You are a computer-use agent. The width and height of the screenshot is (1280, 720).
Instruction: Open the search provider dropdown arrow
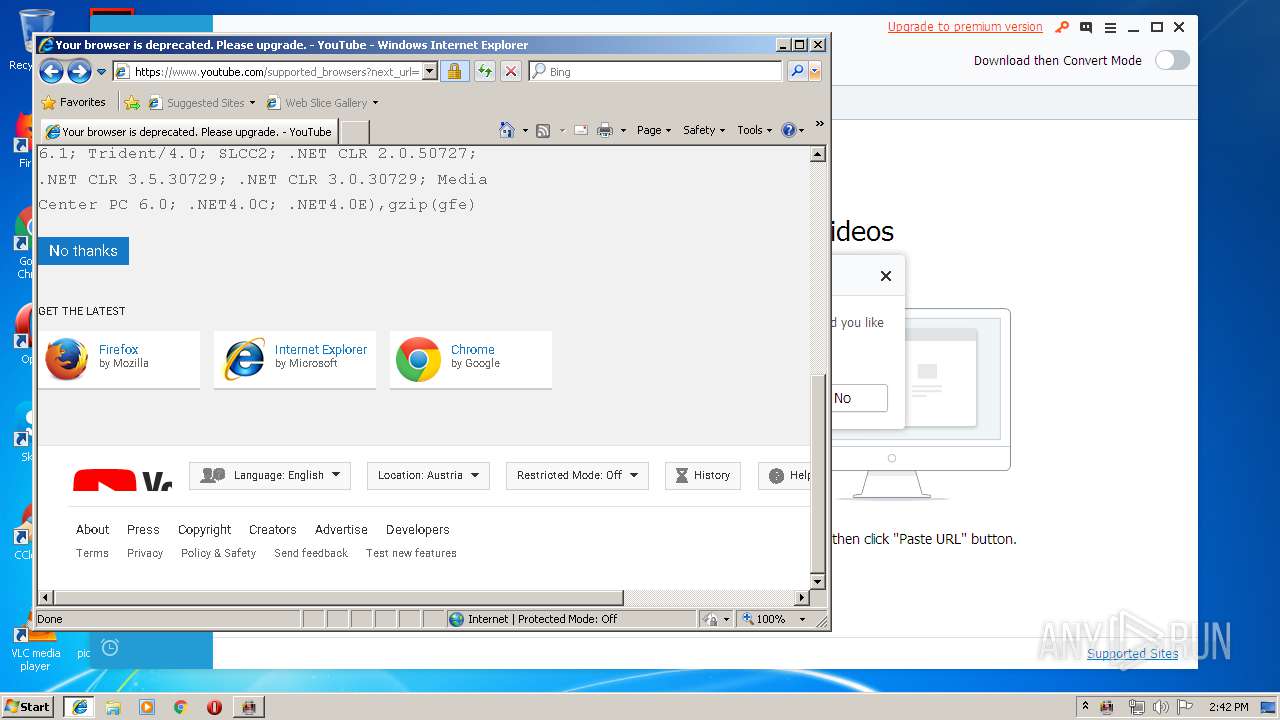pos(815,72)
